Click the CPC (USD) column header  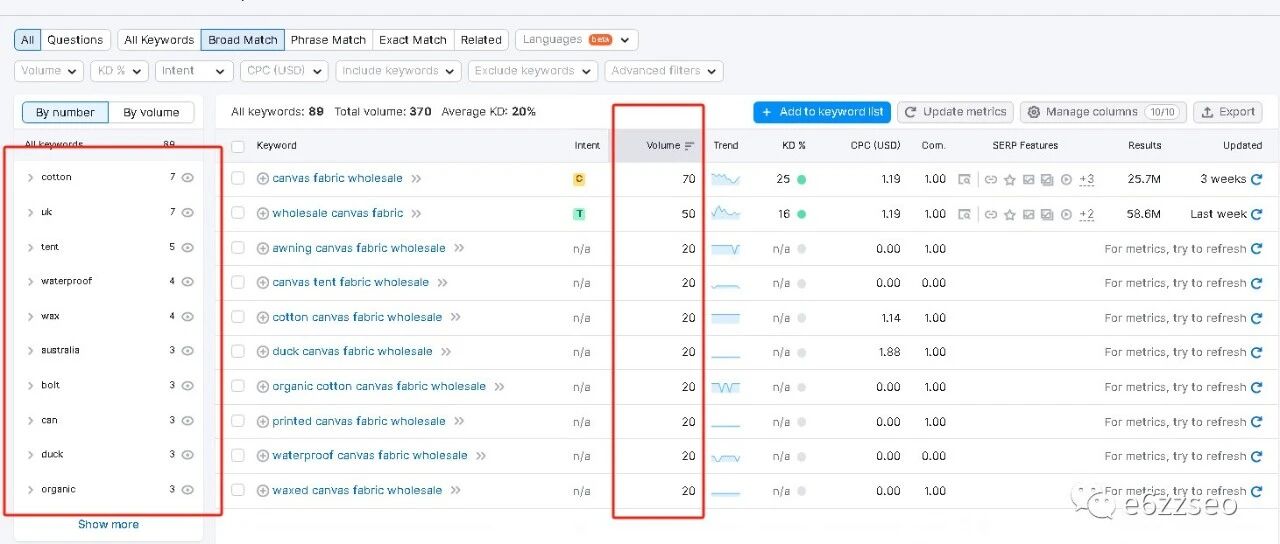(x=875, y=146)
